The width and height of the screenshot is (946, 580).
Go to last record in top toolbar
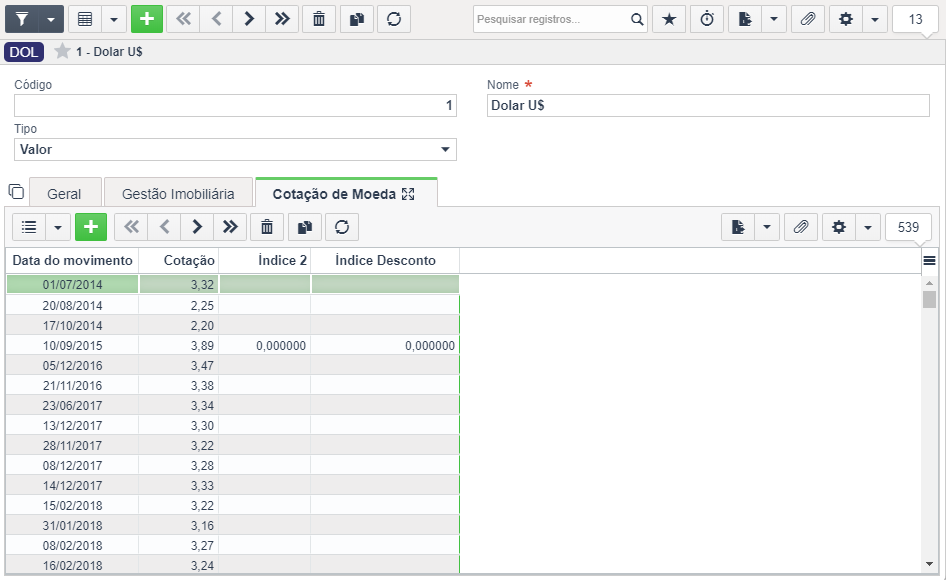coord(282,19)
